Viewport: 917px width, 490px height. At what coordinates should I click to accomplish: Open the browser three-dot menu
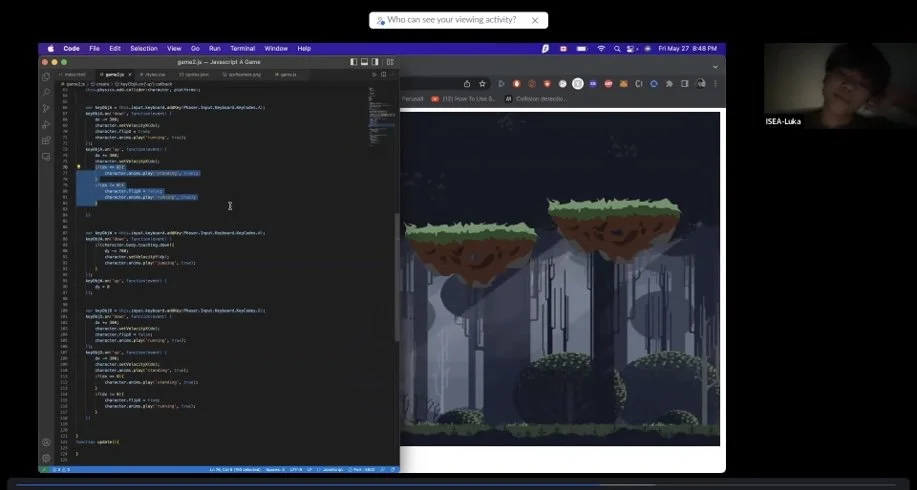click(x=715, y=84)
